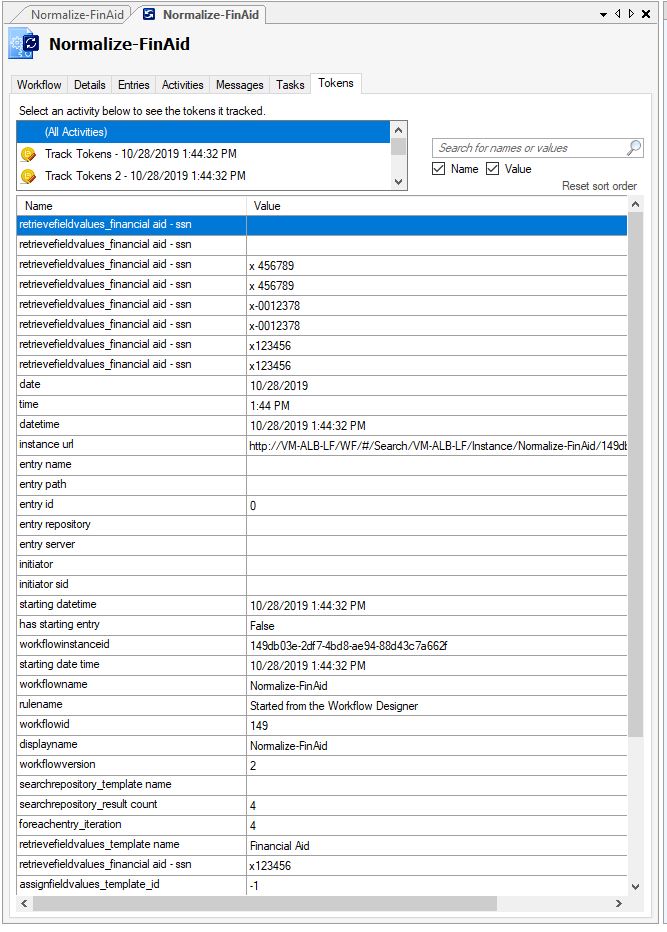Toggle the Value search checkbox
Viewport: 667px width, 932px height.
tap(493, 169)
